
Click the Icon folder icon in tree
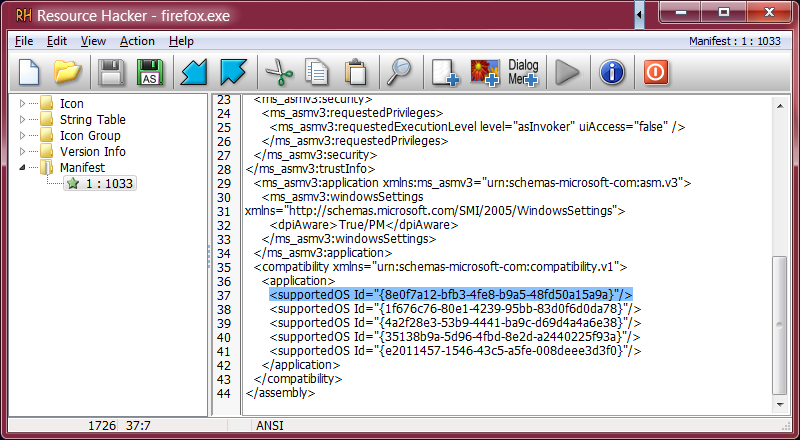pos(47,104)
